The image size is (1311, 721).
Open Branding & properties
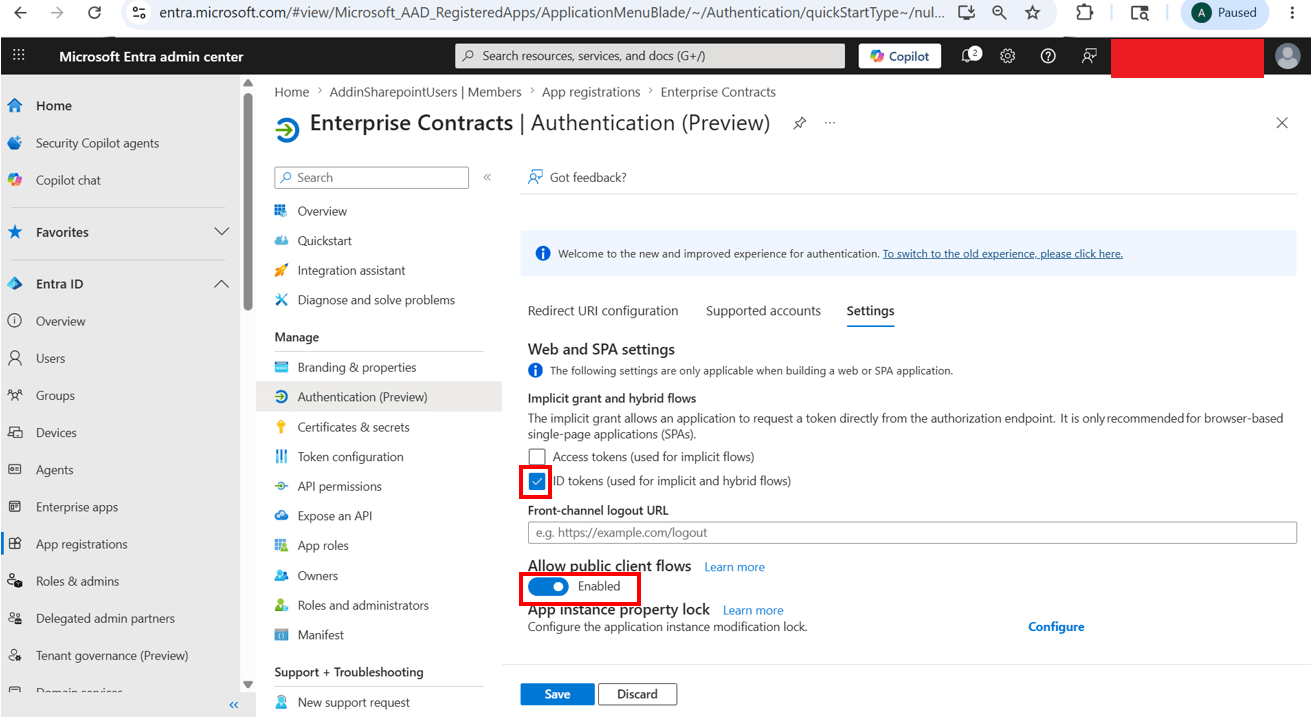click(357, 367)
